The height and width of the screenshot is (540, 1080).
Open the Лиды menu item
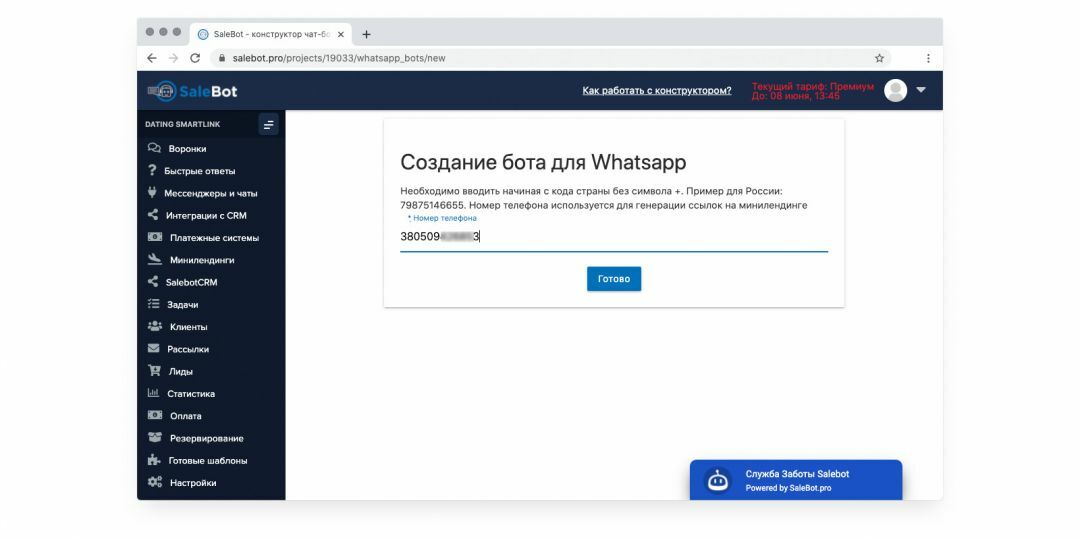coord(180,372)
